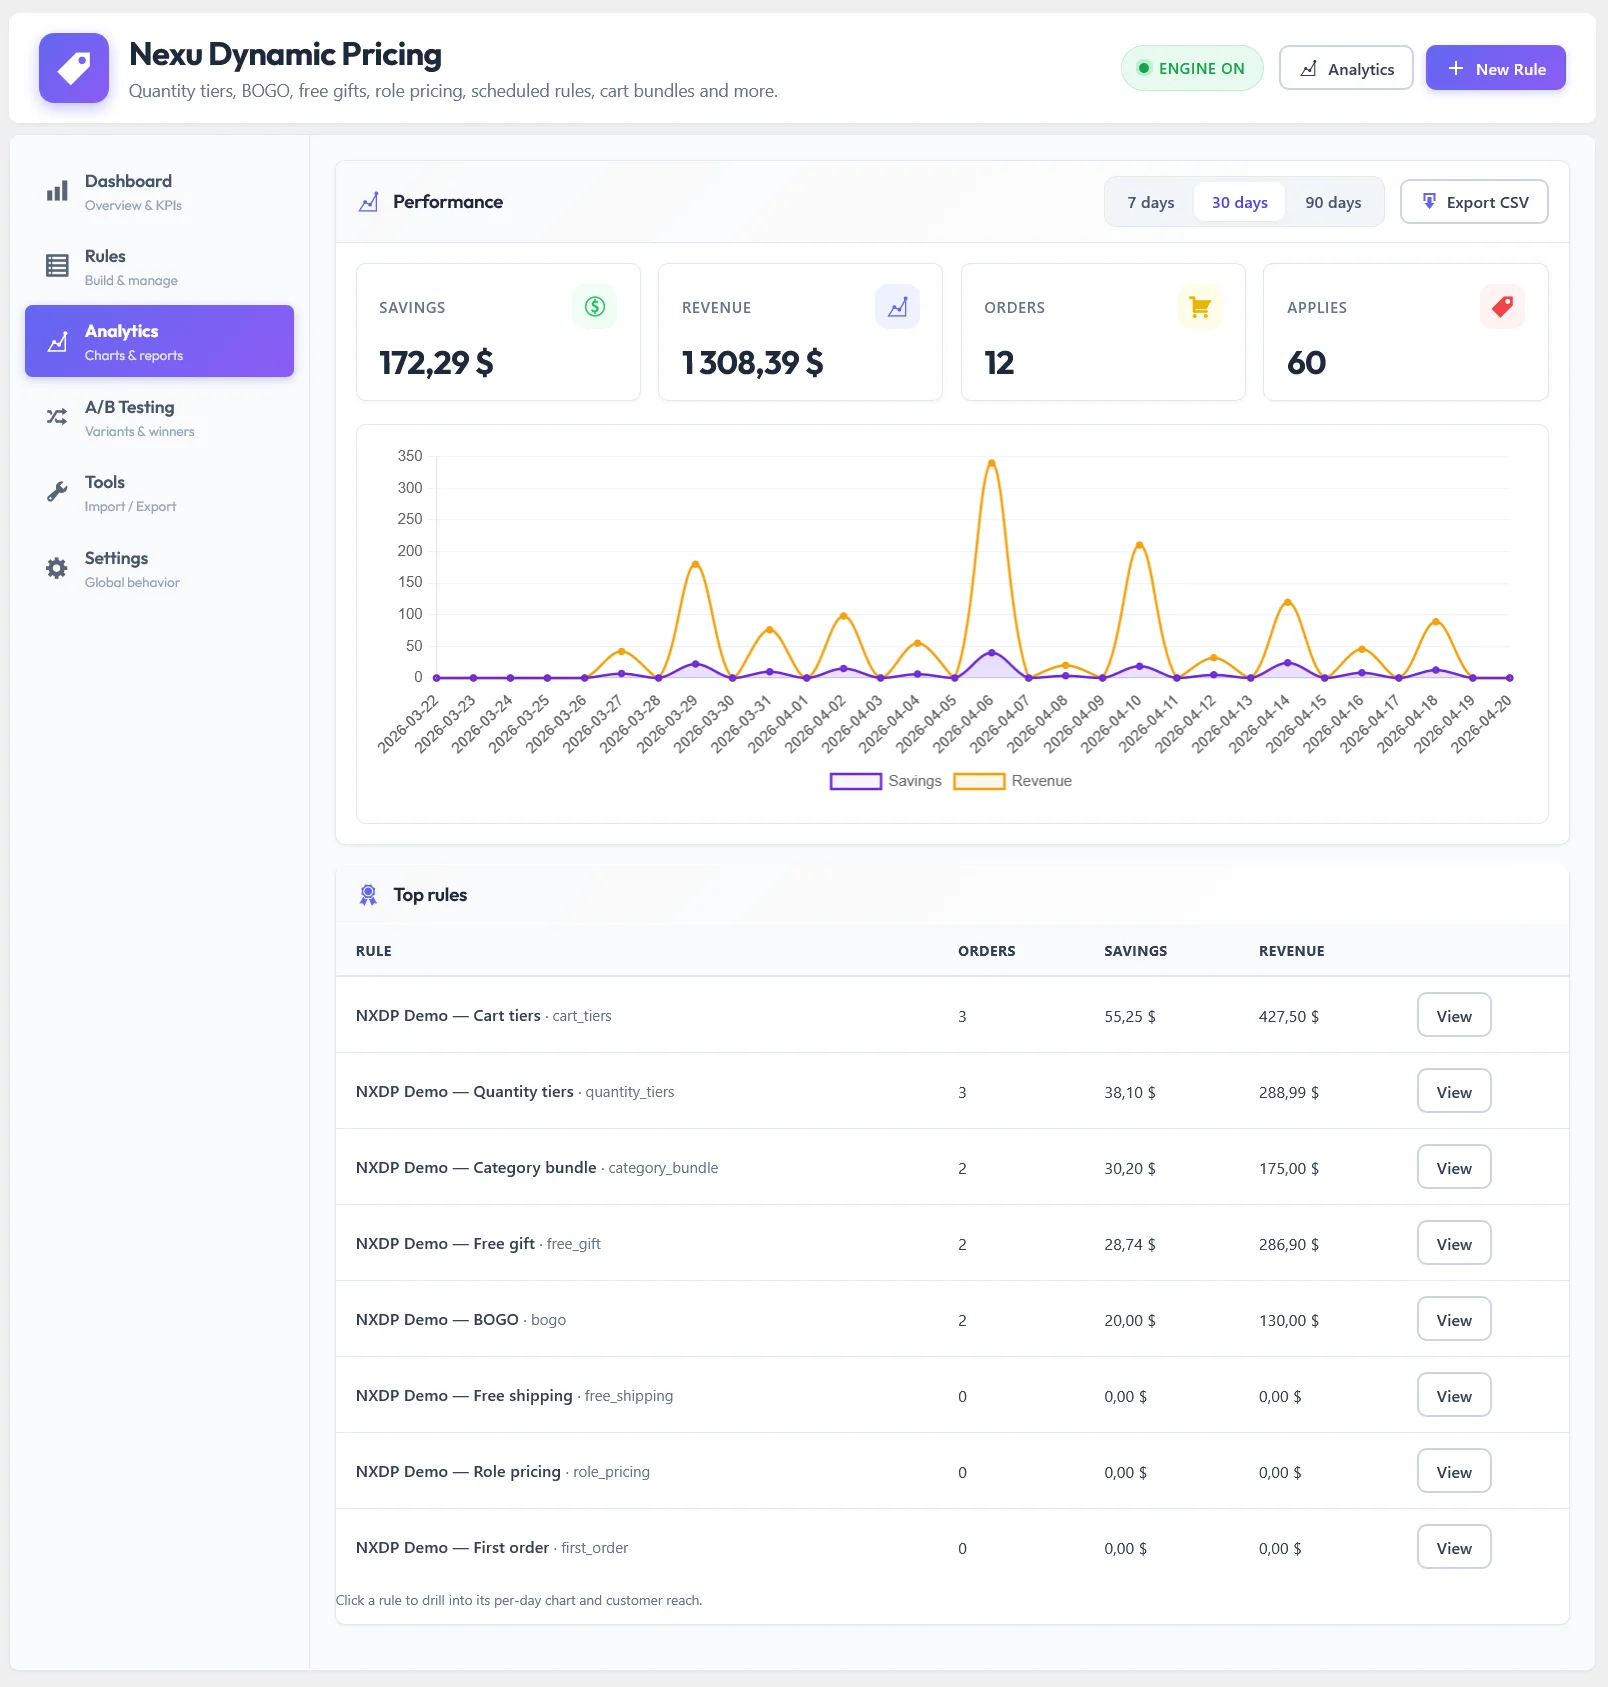Click rule name 'NXDP Demo — Free gift'

click(445, 1244)
